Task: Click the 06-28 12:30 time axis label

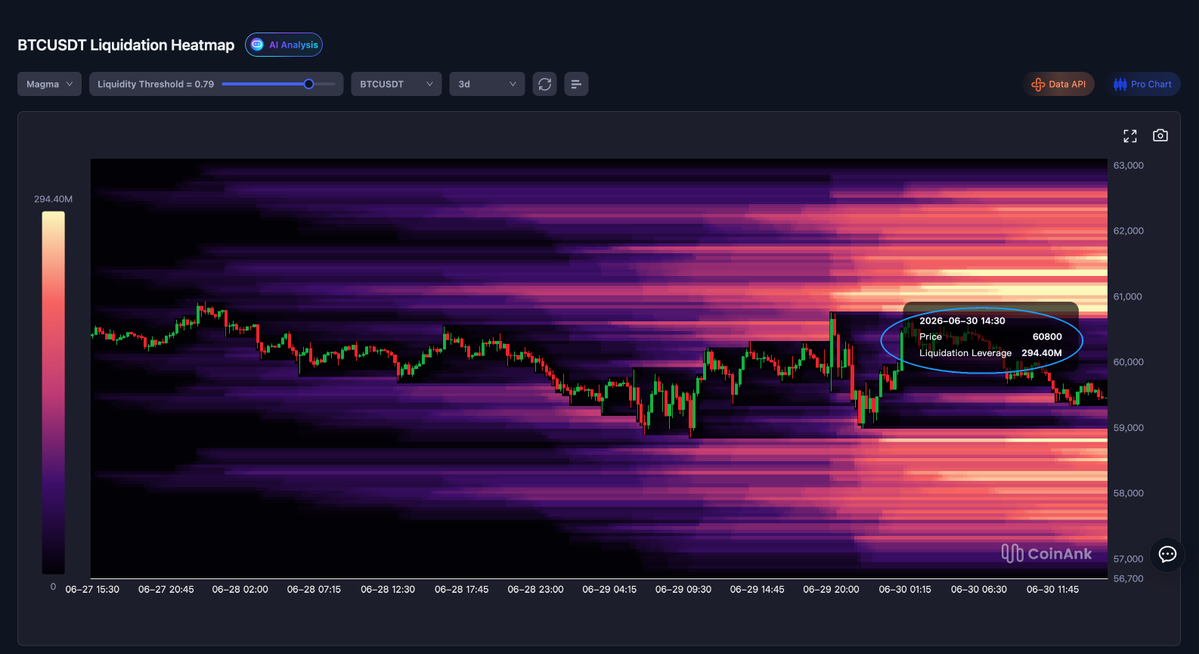Action: tap(388, 590)
